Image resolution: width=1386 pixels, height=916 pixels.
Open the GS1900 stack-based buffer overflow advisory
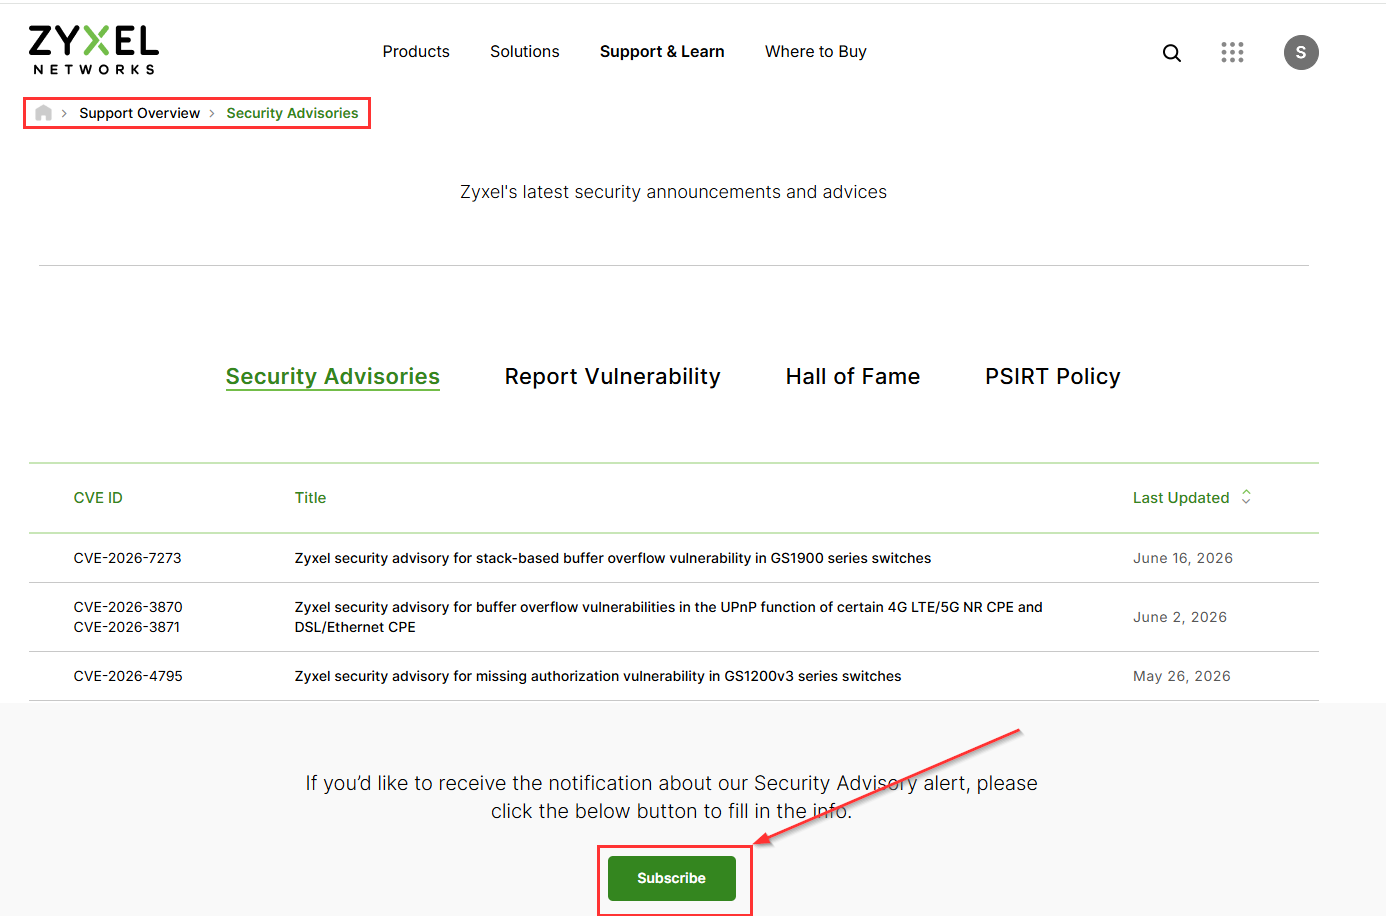pyautogui.click(x=613, y=558)
